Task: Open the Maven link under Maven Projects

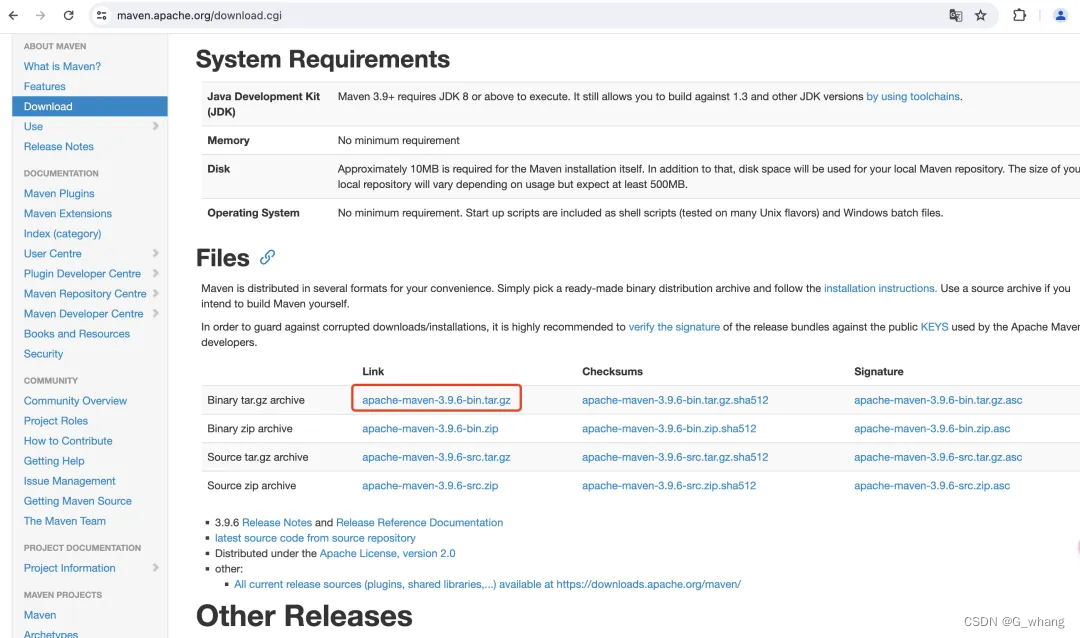Action: click(x=40, y=615)
